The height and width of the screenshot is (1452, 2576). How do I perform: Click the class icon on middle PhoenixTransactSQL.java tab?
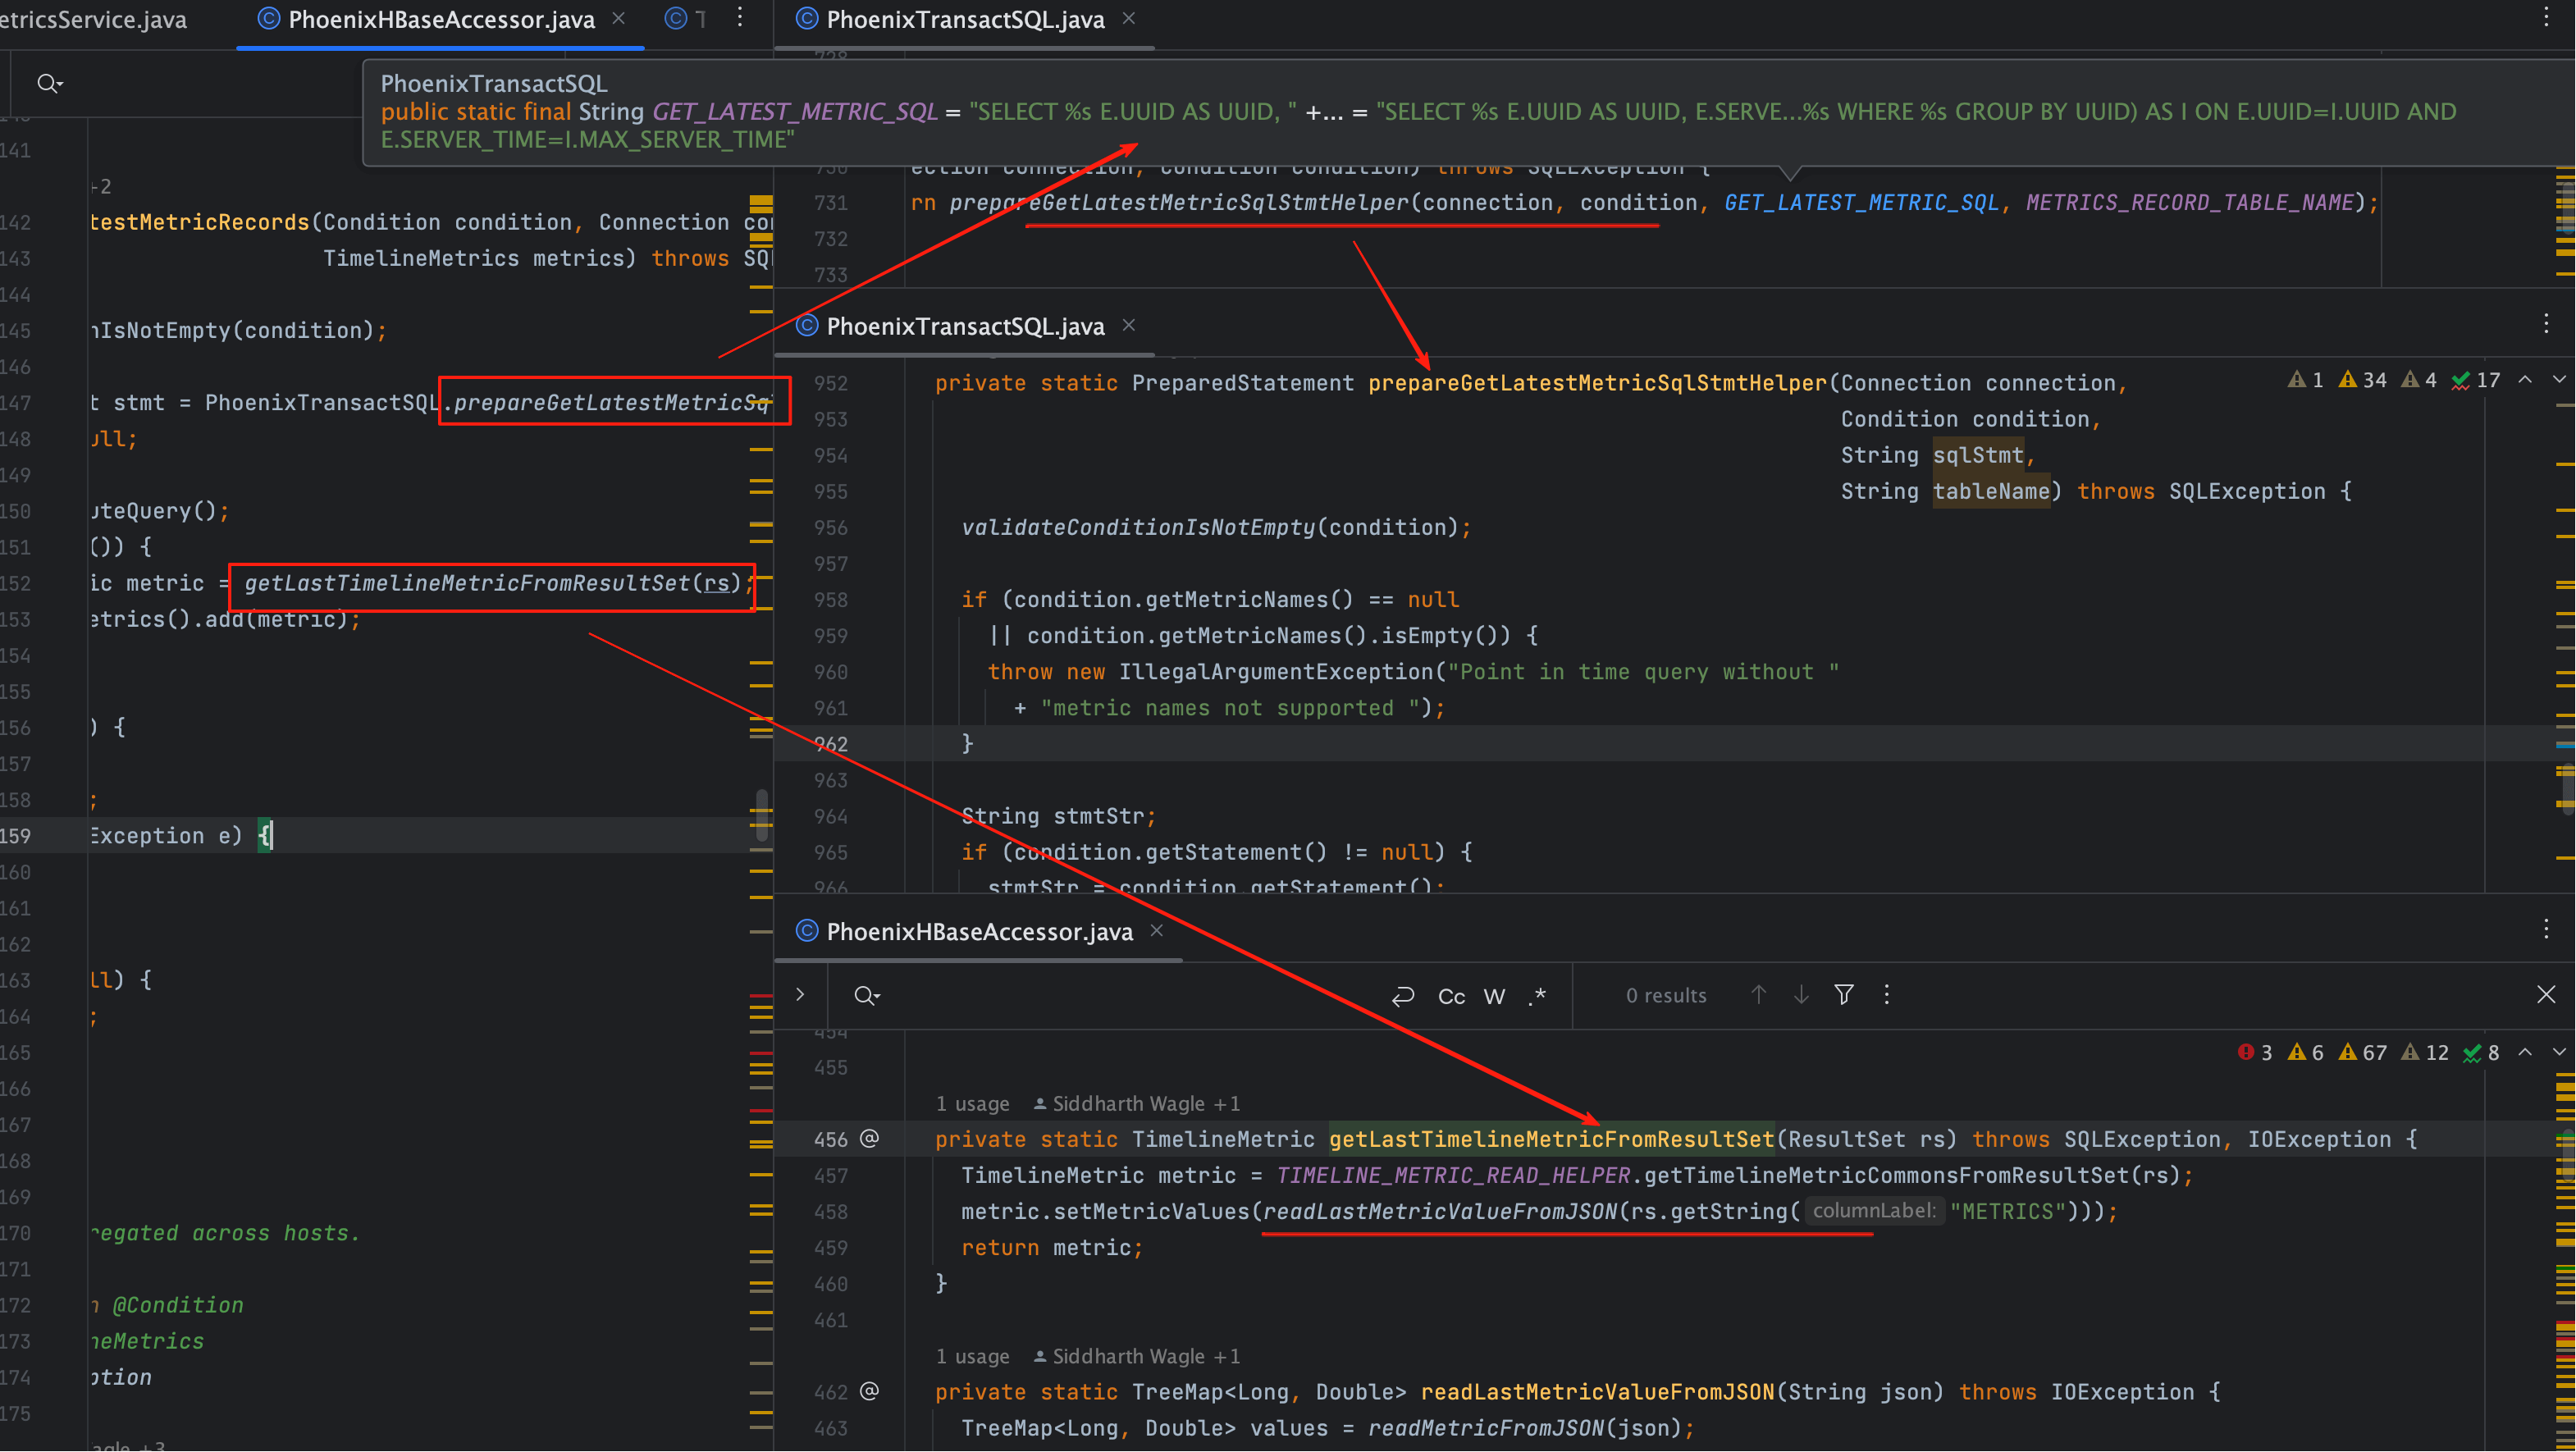click(807, 326)
